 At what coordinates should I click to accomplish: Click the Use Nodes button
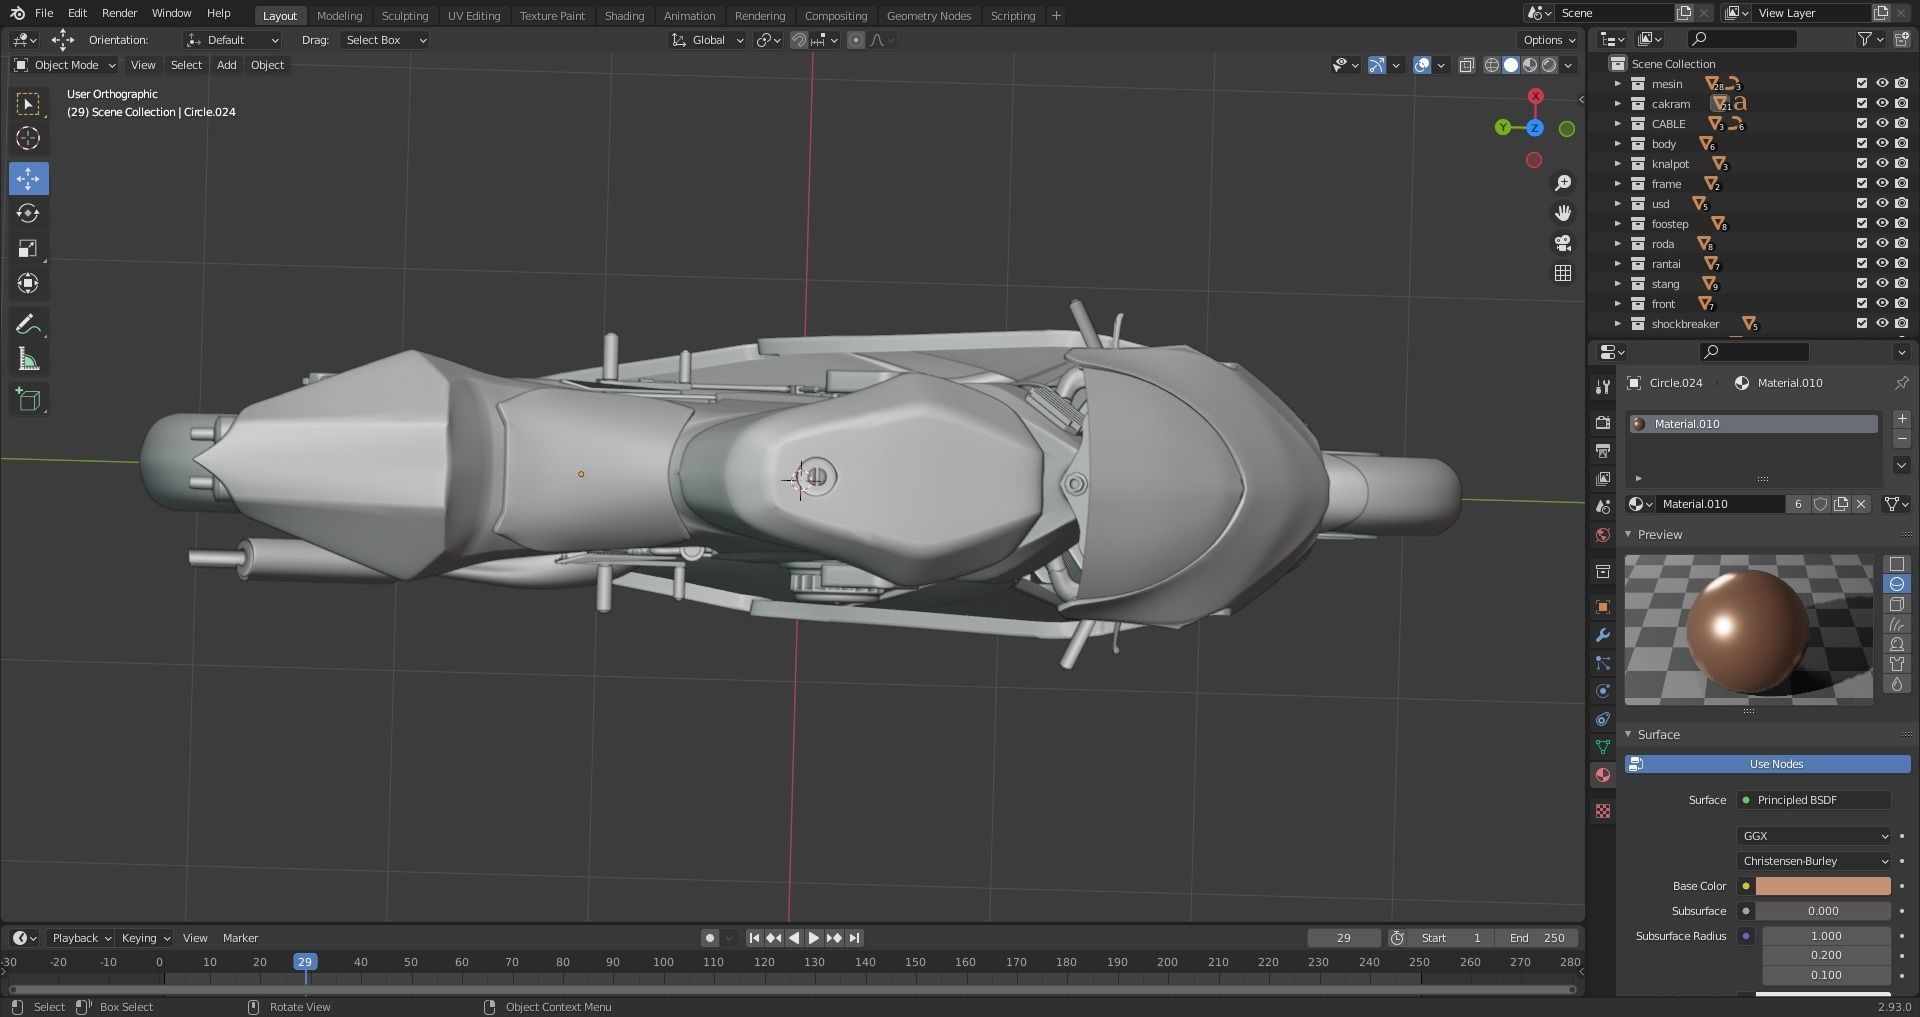click(1767, 764)
